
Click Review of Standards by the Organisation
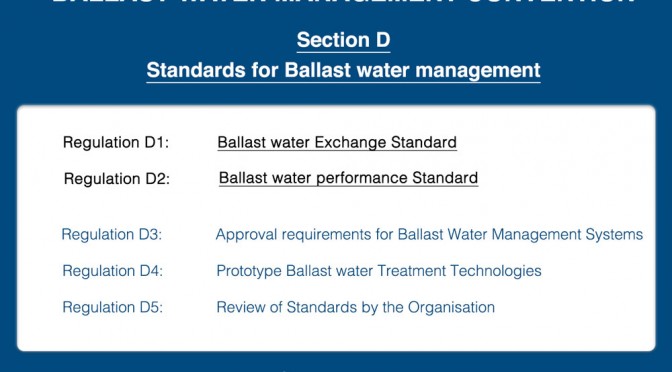click(x=355, y=307)
